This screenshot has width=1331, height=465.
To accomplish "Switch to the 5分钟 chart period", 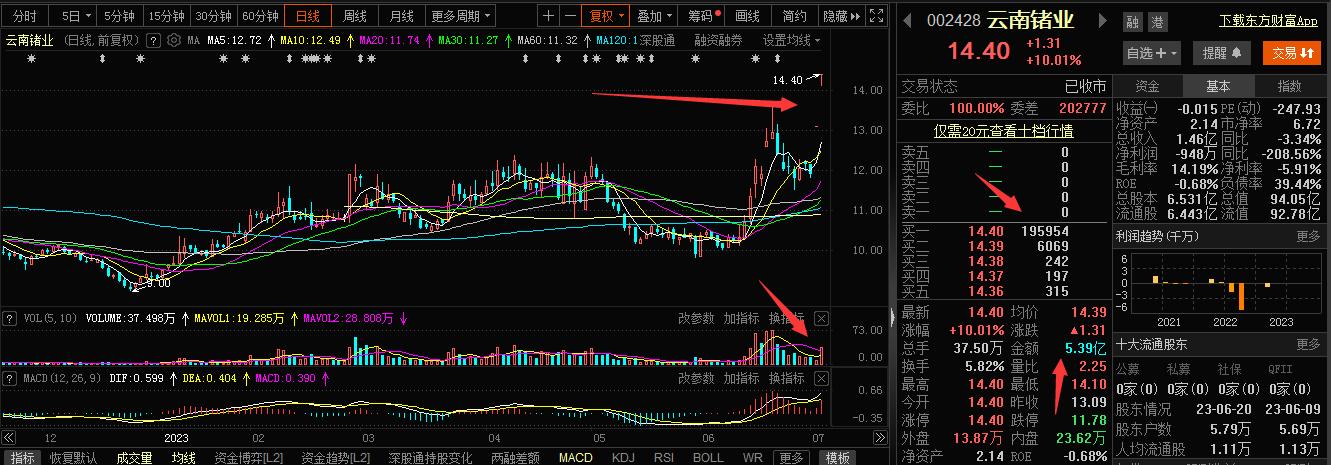I will [119, 16].
